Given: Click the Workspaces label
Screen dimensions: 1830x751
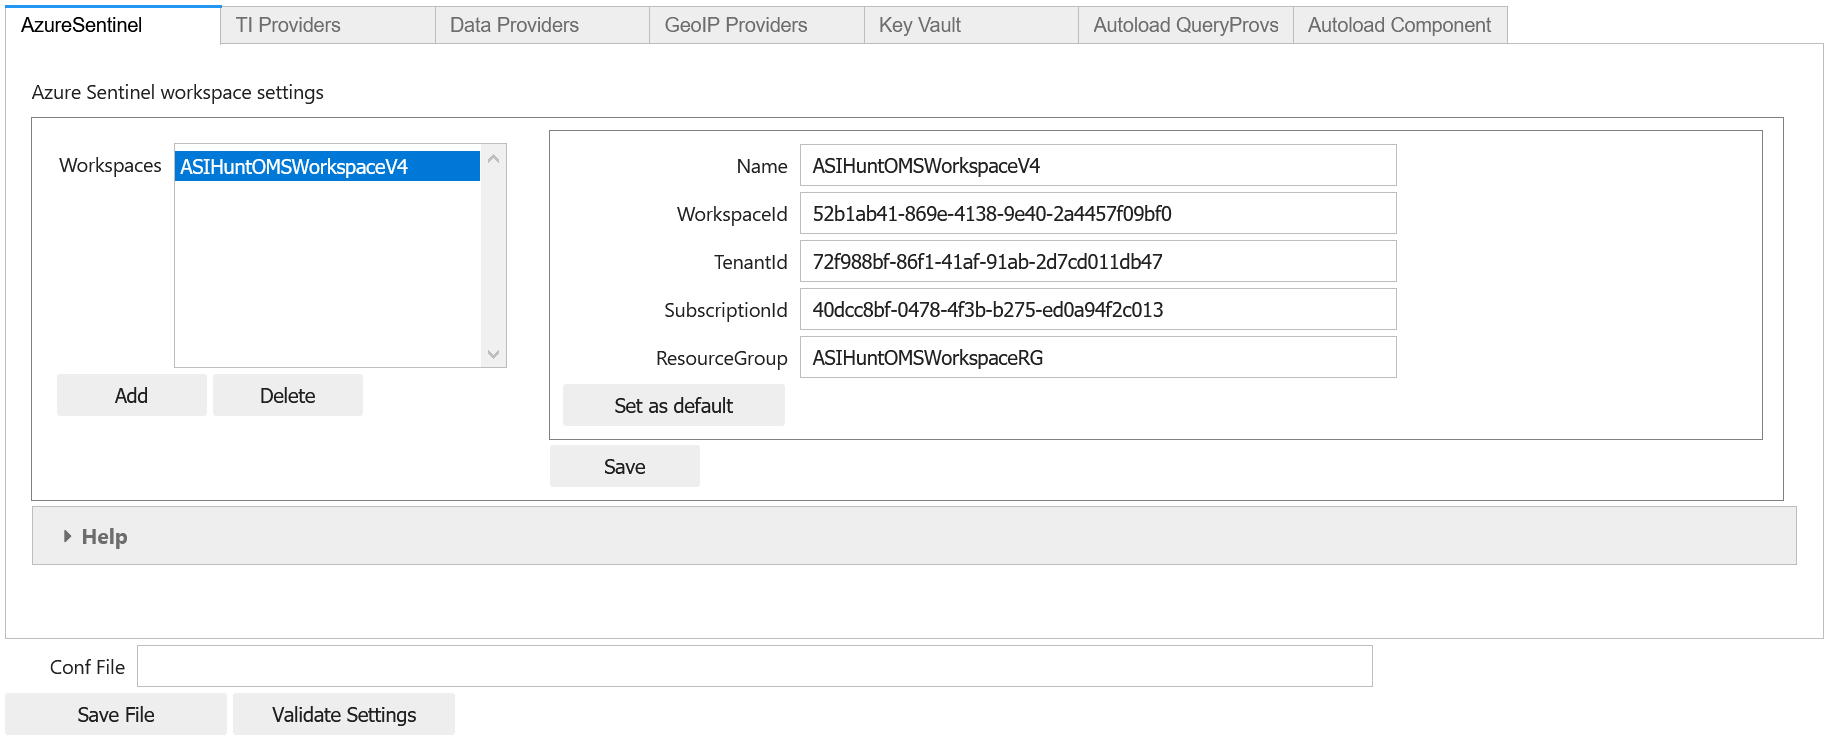Looking at the screenshot, I should [x=110, y=165].
